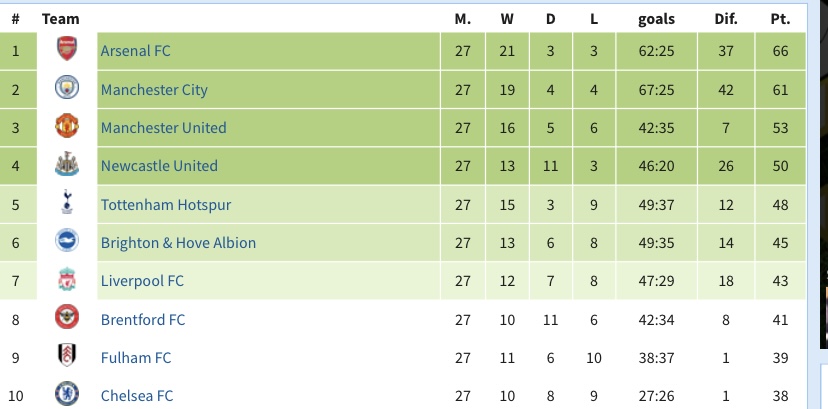Open the Manchester City team link
Image resolution: width=828 pixels, height=409 pixels.
[154, 90]
